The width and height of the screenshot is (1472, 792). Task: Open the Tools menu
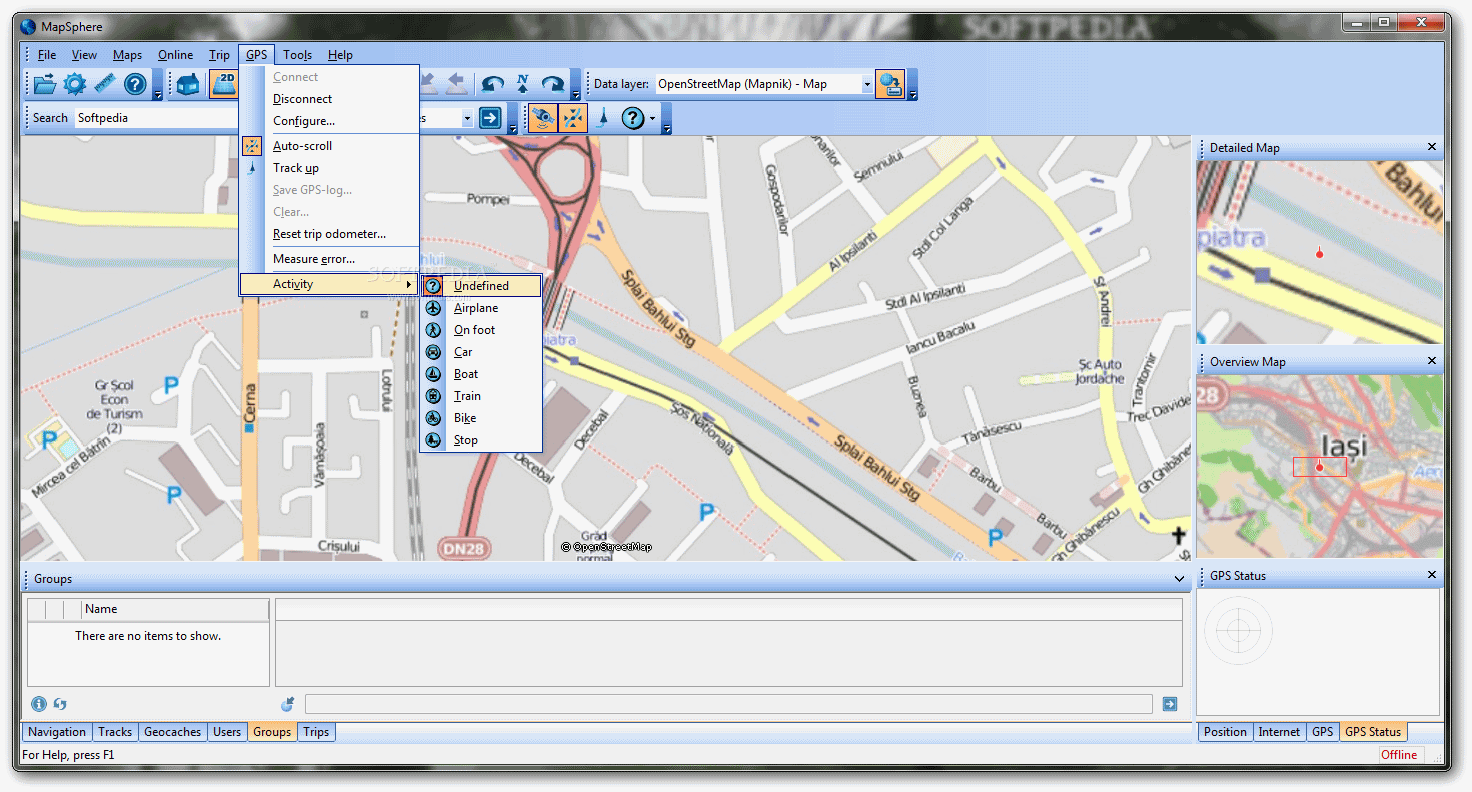pyautogui.click(x=297, y=55)
